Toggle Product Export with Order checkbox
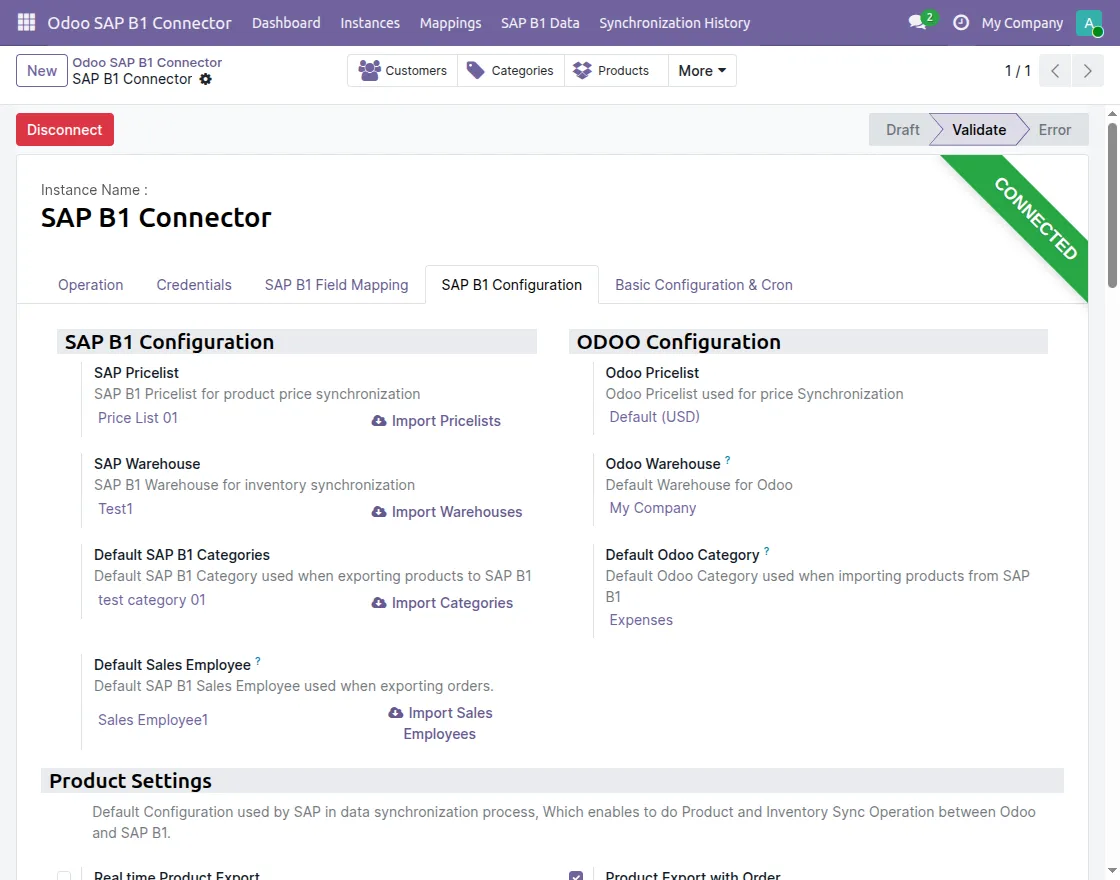1120x880 pixels. (x=576, y=876)
